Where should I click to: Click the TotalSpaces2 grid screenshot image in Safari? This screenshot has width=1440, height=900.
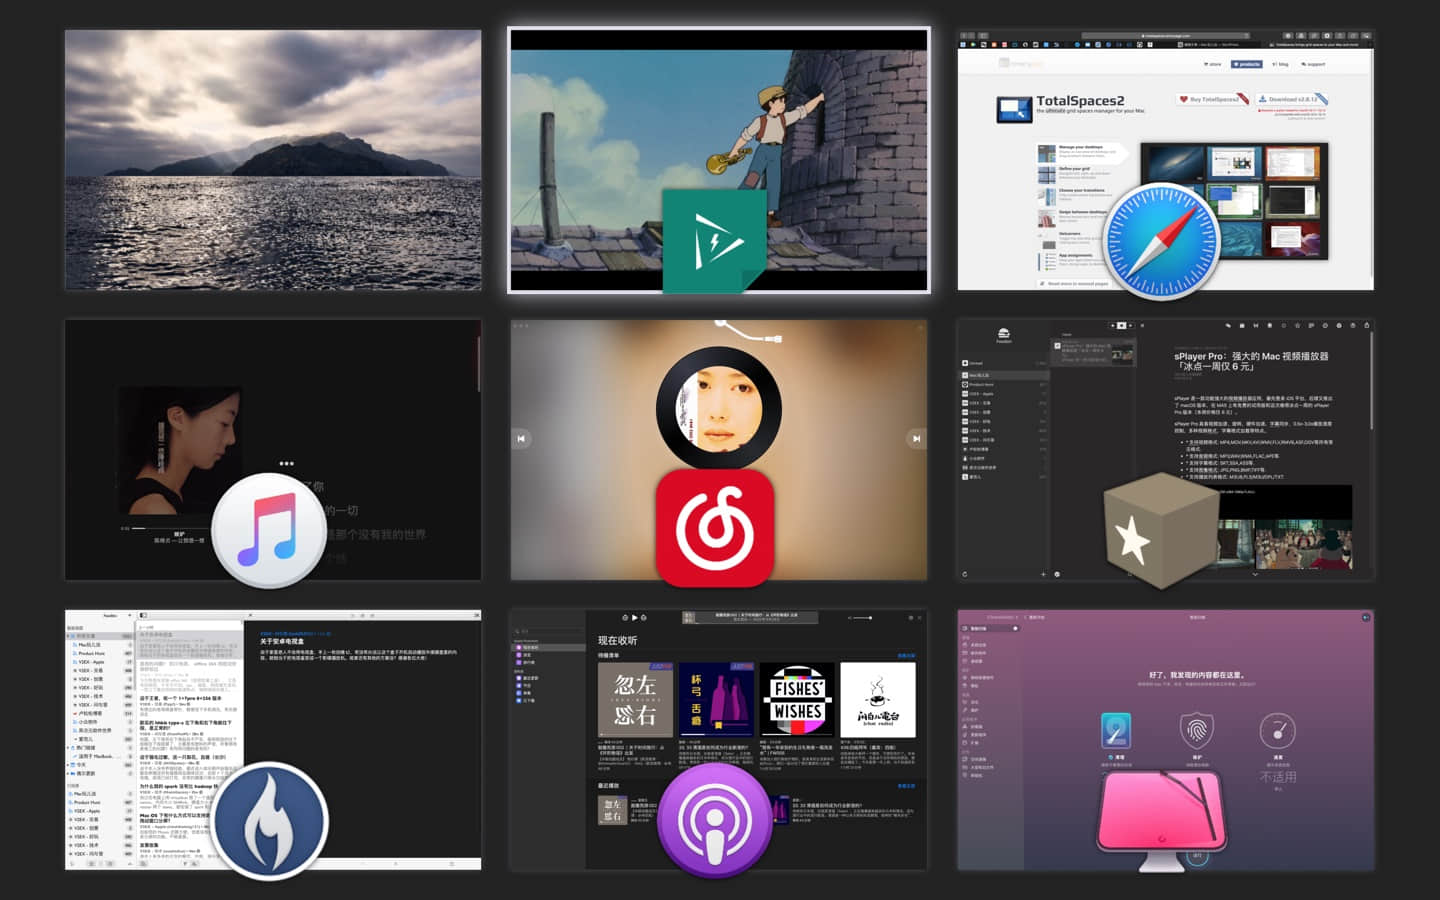click(x=1234, y=200)
